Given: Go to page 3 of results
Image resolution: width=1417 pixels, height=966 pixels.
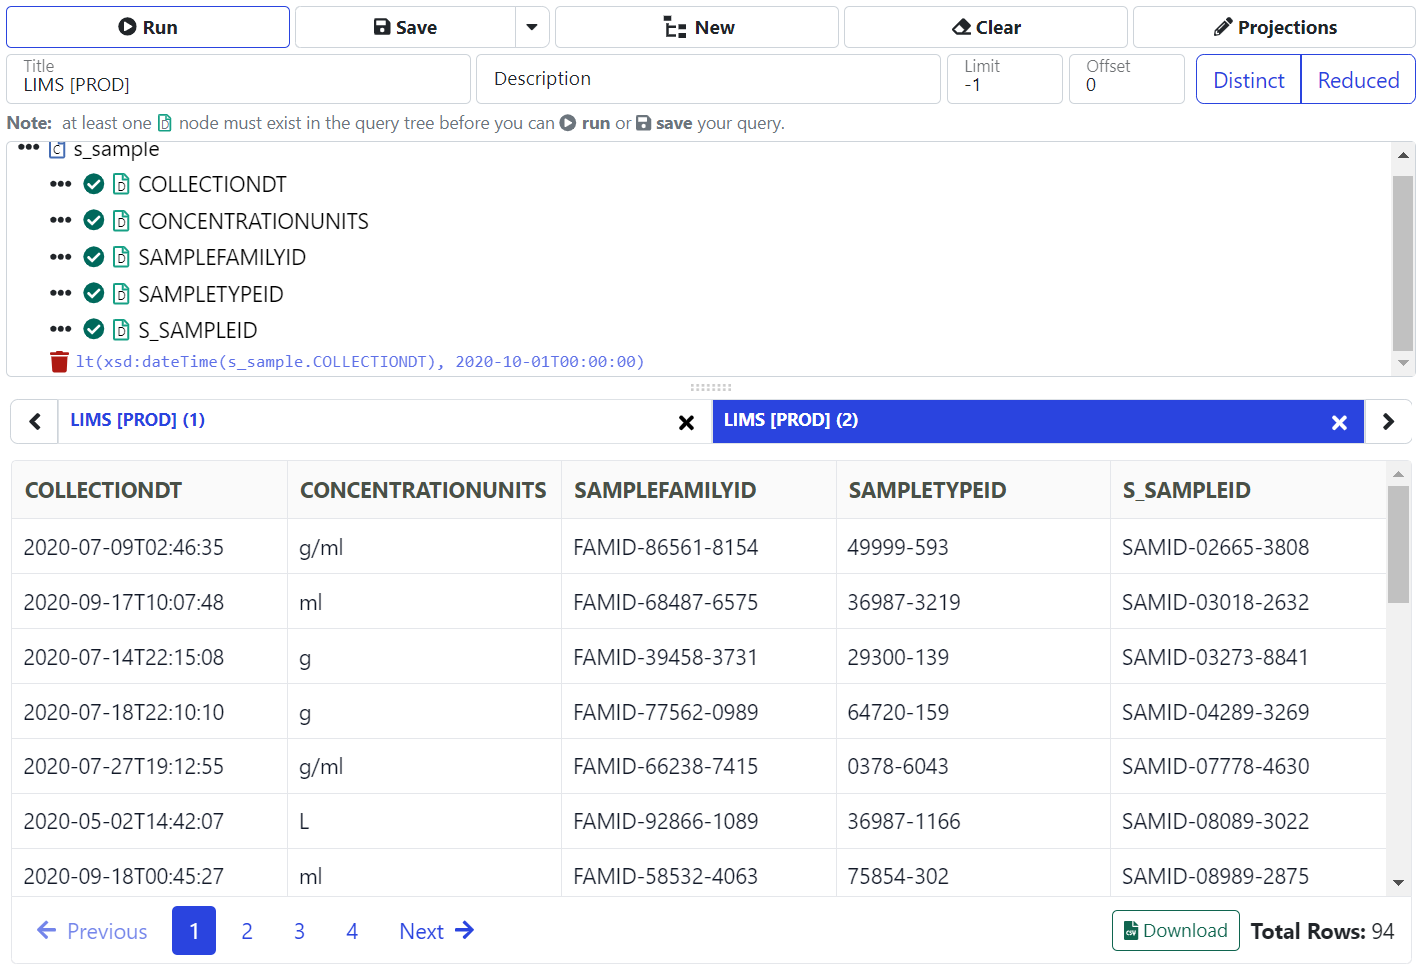Looking at the screenshot, I should pyautogui.click(x=299, y=932).
